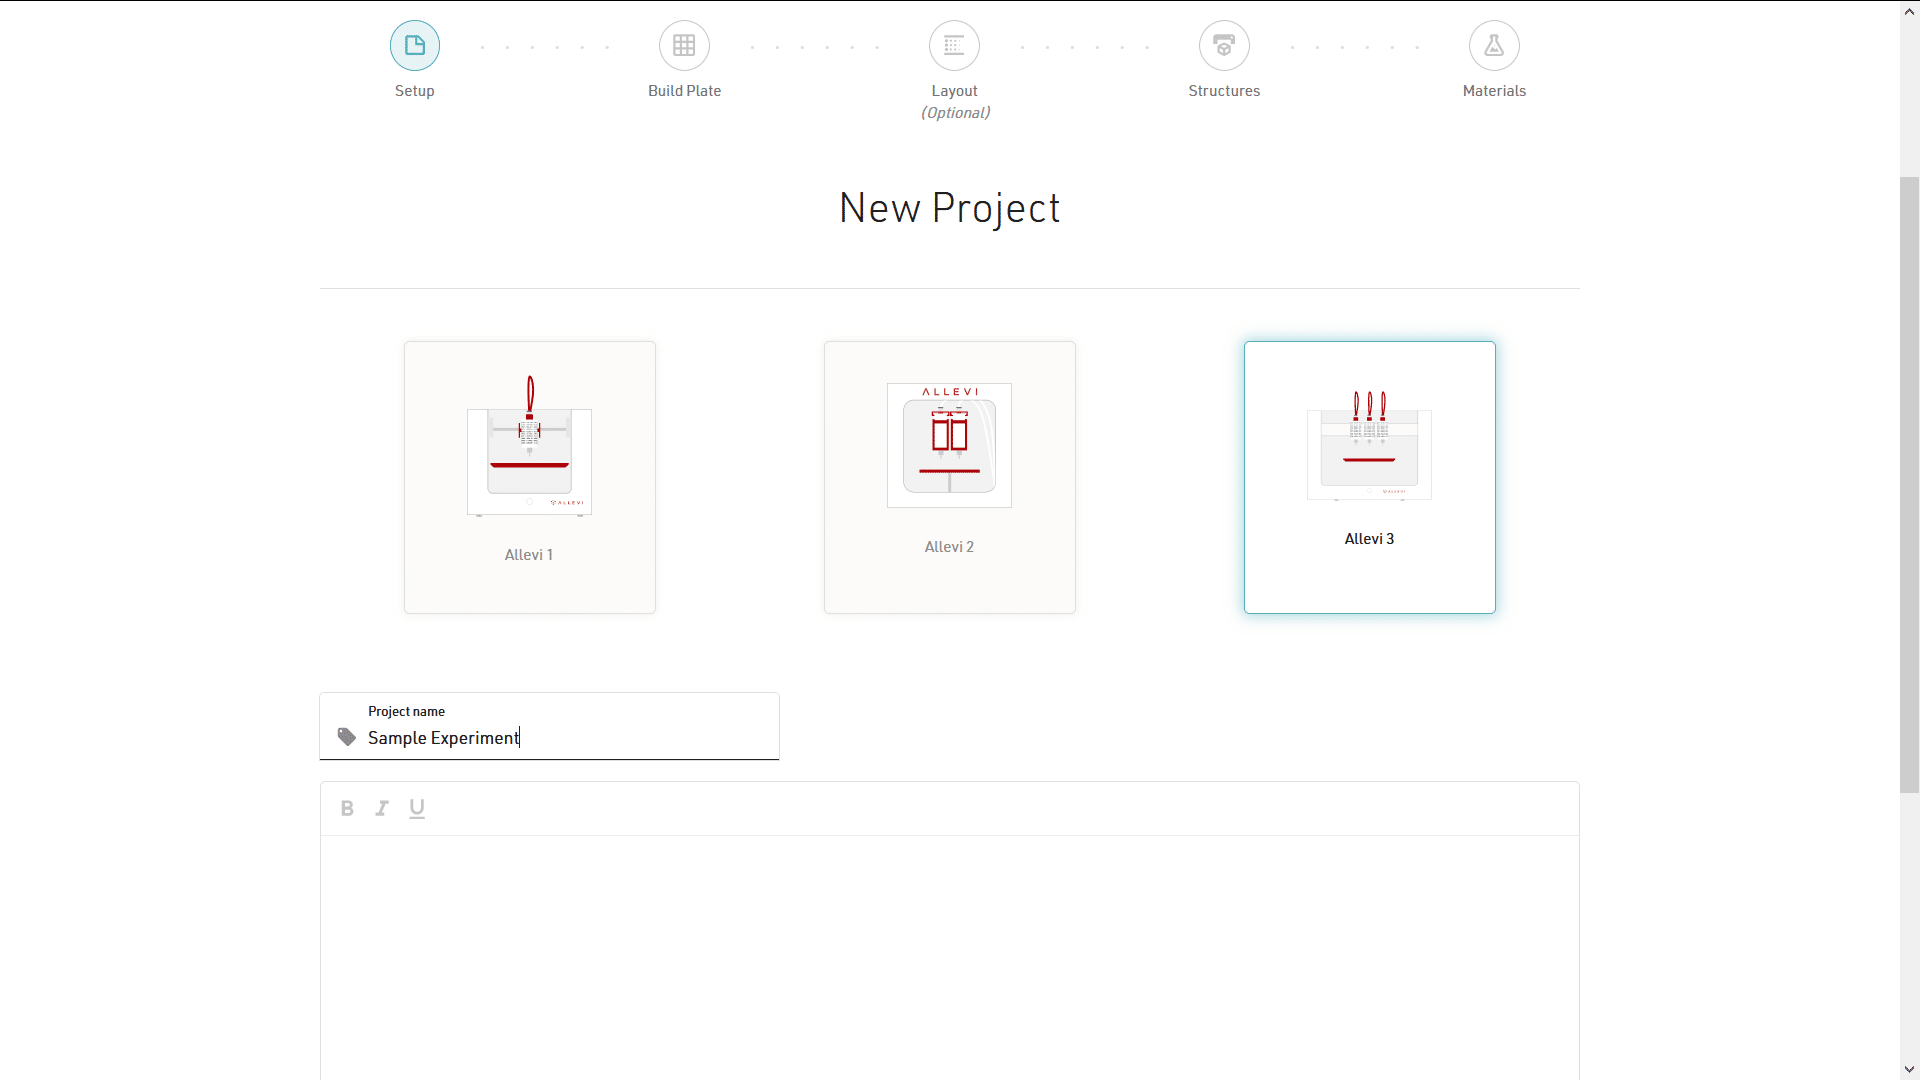Click the New Project heading
This screenshot has height=1080, width=1920.
950,208
